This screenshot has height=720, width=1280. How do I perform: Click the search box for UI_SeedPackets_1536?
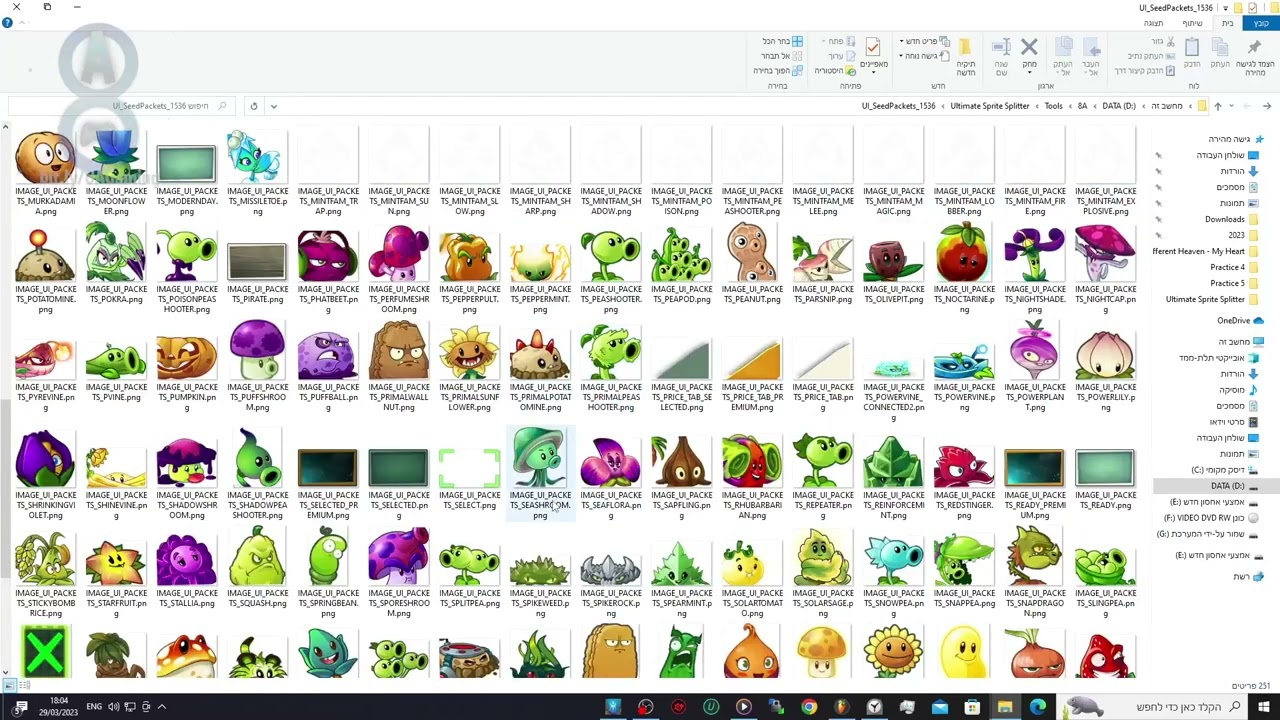click(x=120, y=106)
